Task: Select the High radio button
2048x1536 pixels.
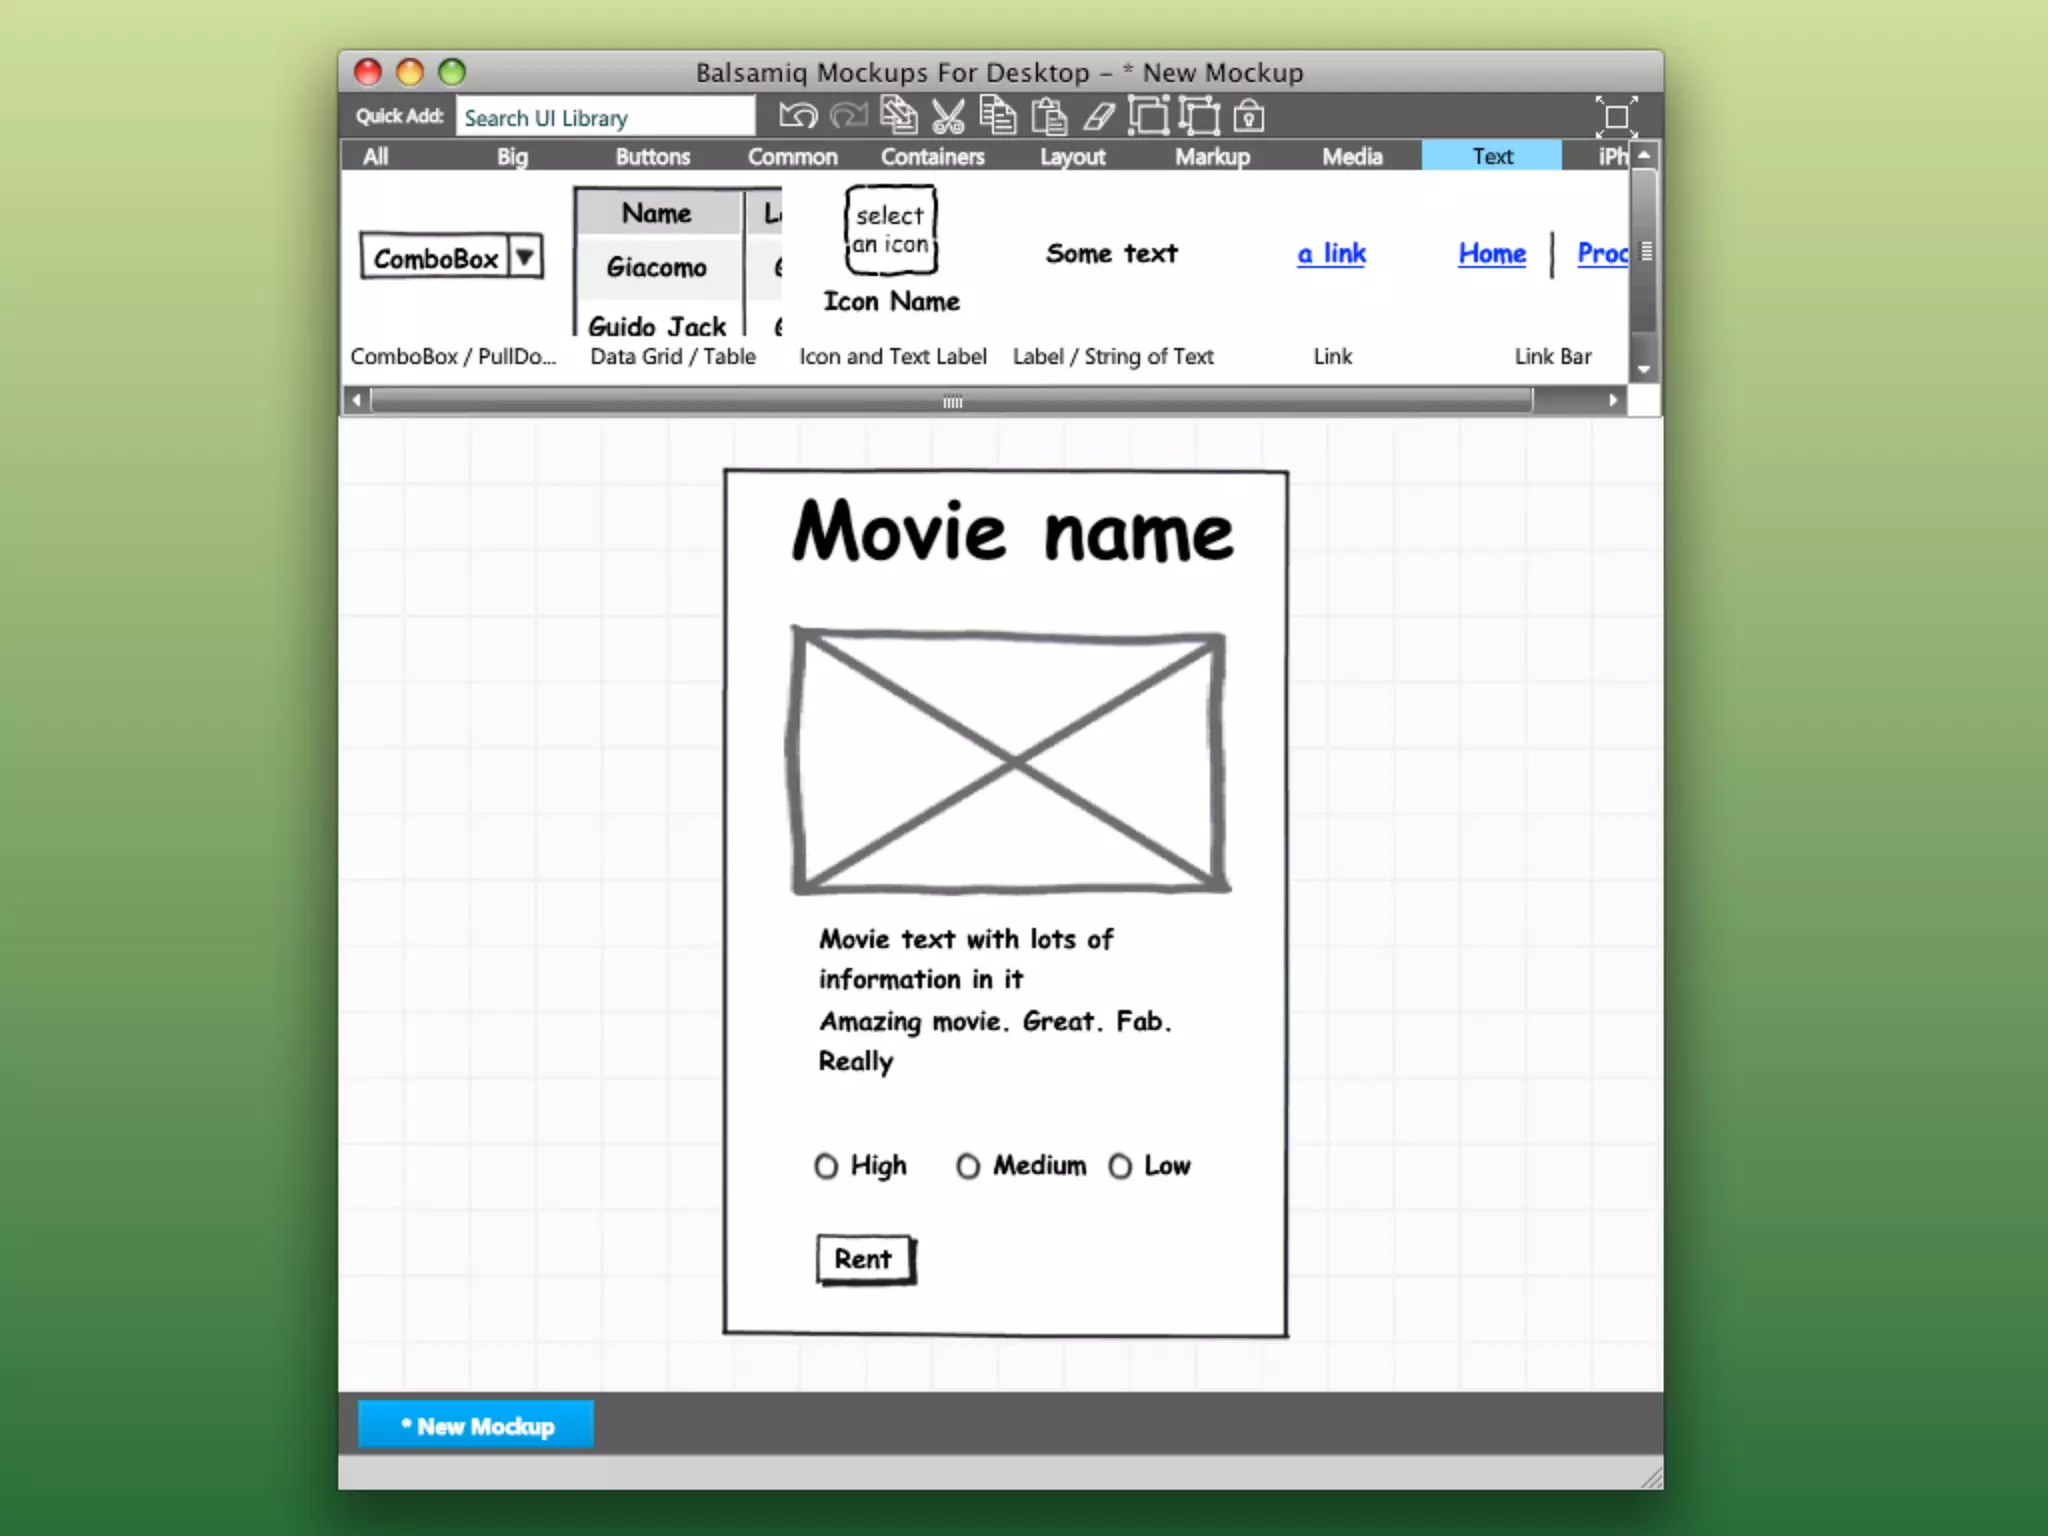Action: 826,1166
